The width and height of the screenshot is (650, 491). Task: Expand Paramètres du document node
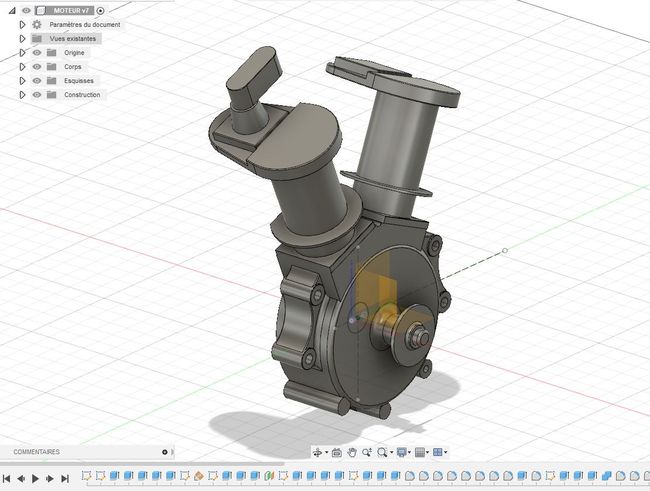coord(22,24)
